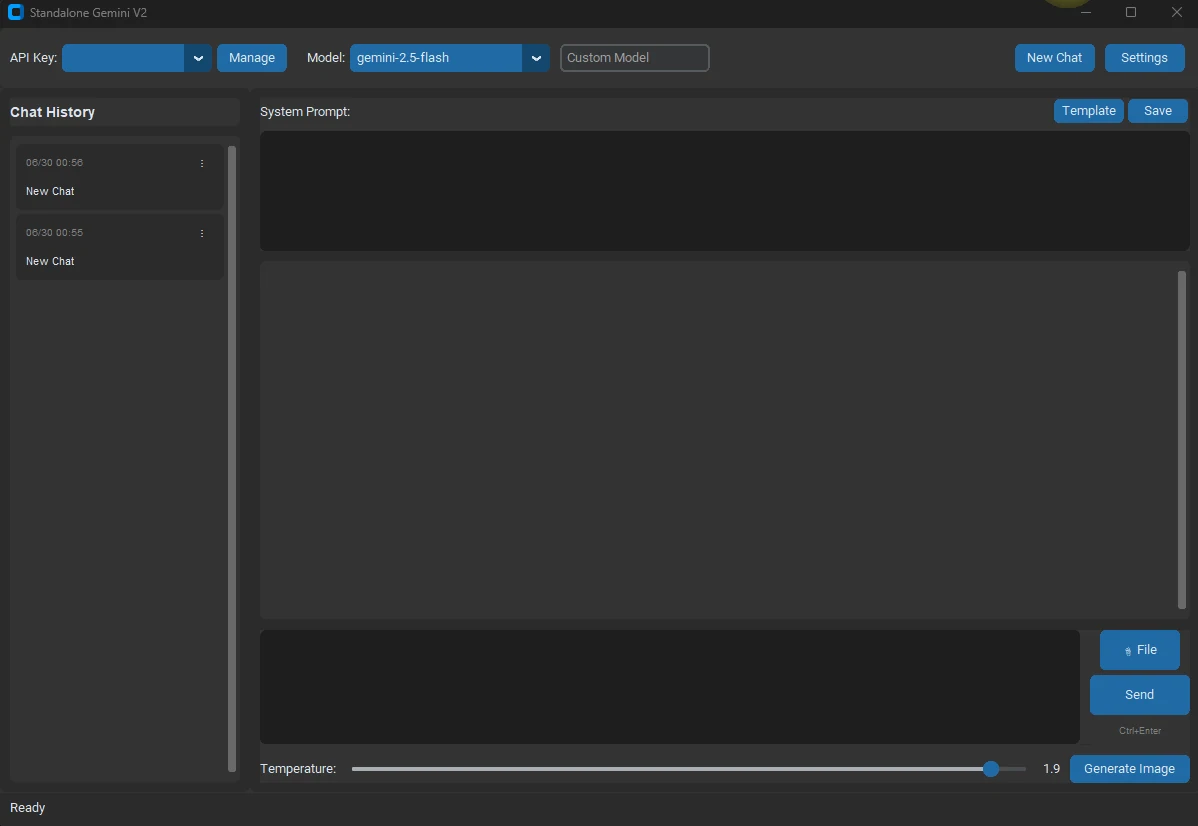Open options menu for 00:55 chat entry

click(x=202, y=233)
